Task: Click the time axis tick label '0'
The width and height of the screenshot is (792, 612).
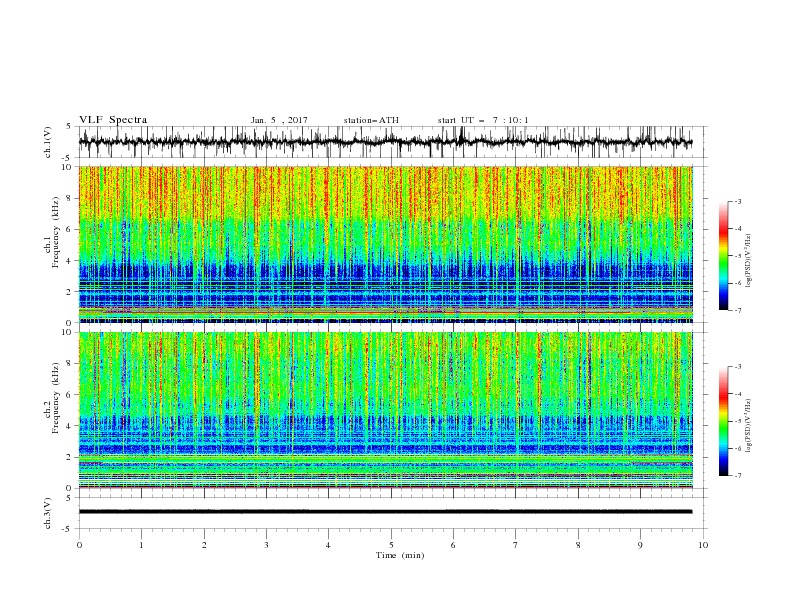Action: 79,545
